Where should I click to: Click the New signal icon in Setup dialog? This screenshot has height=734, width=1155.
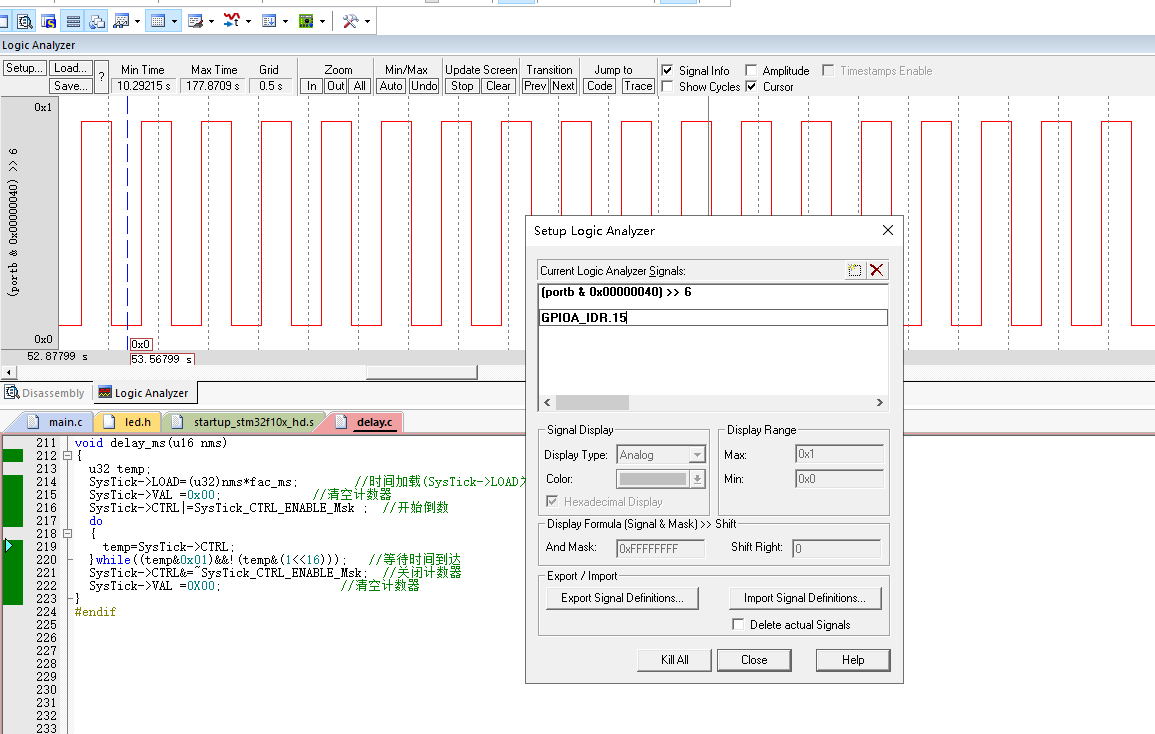(x=854, y=270)
